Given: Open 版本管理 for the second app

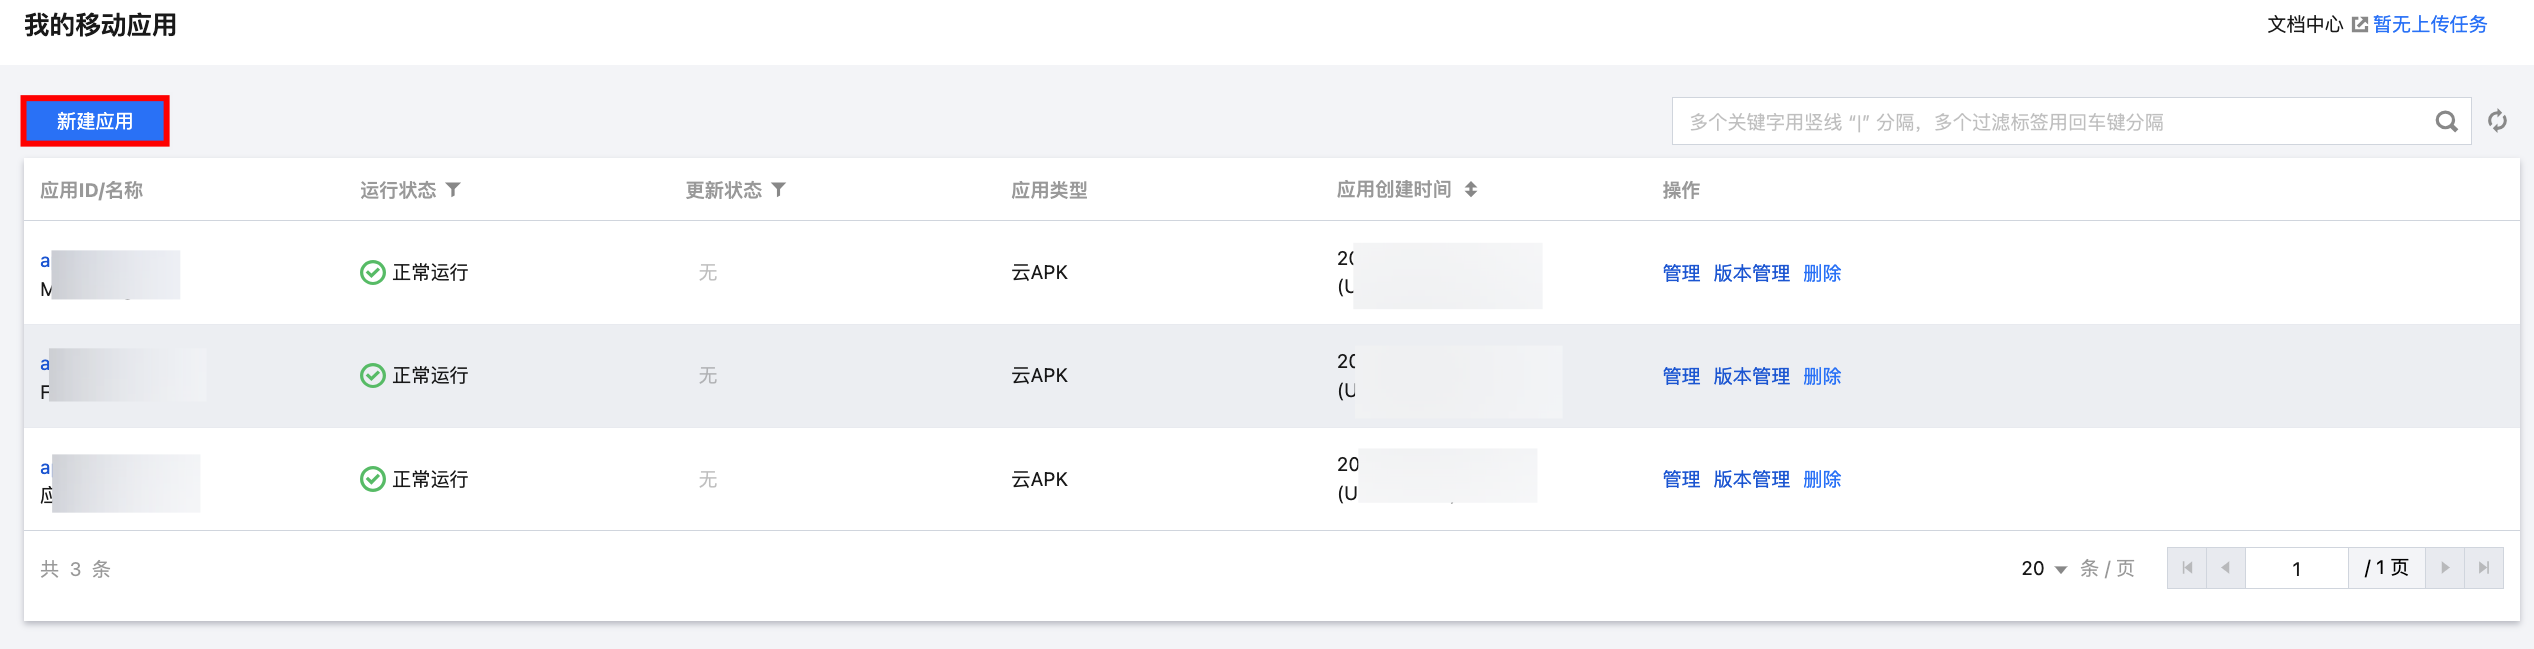Looking at the screenshot, I should pyautogui.click(x=1751, y=376).
